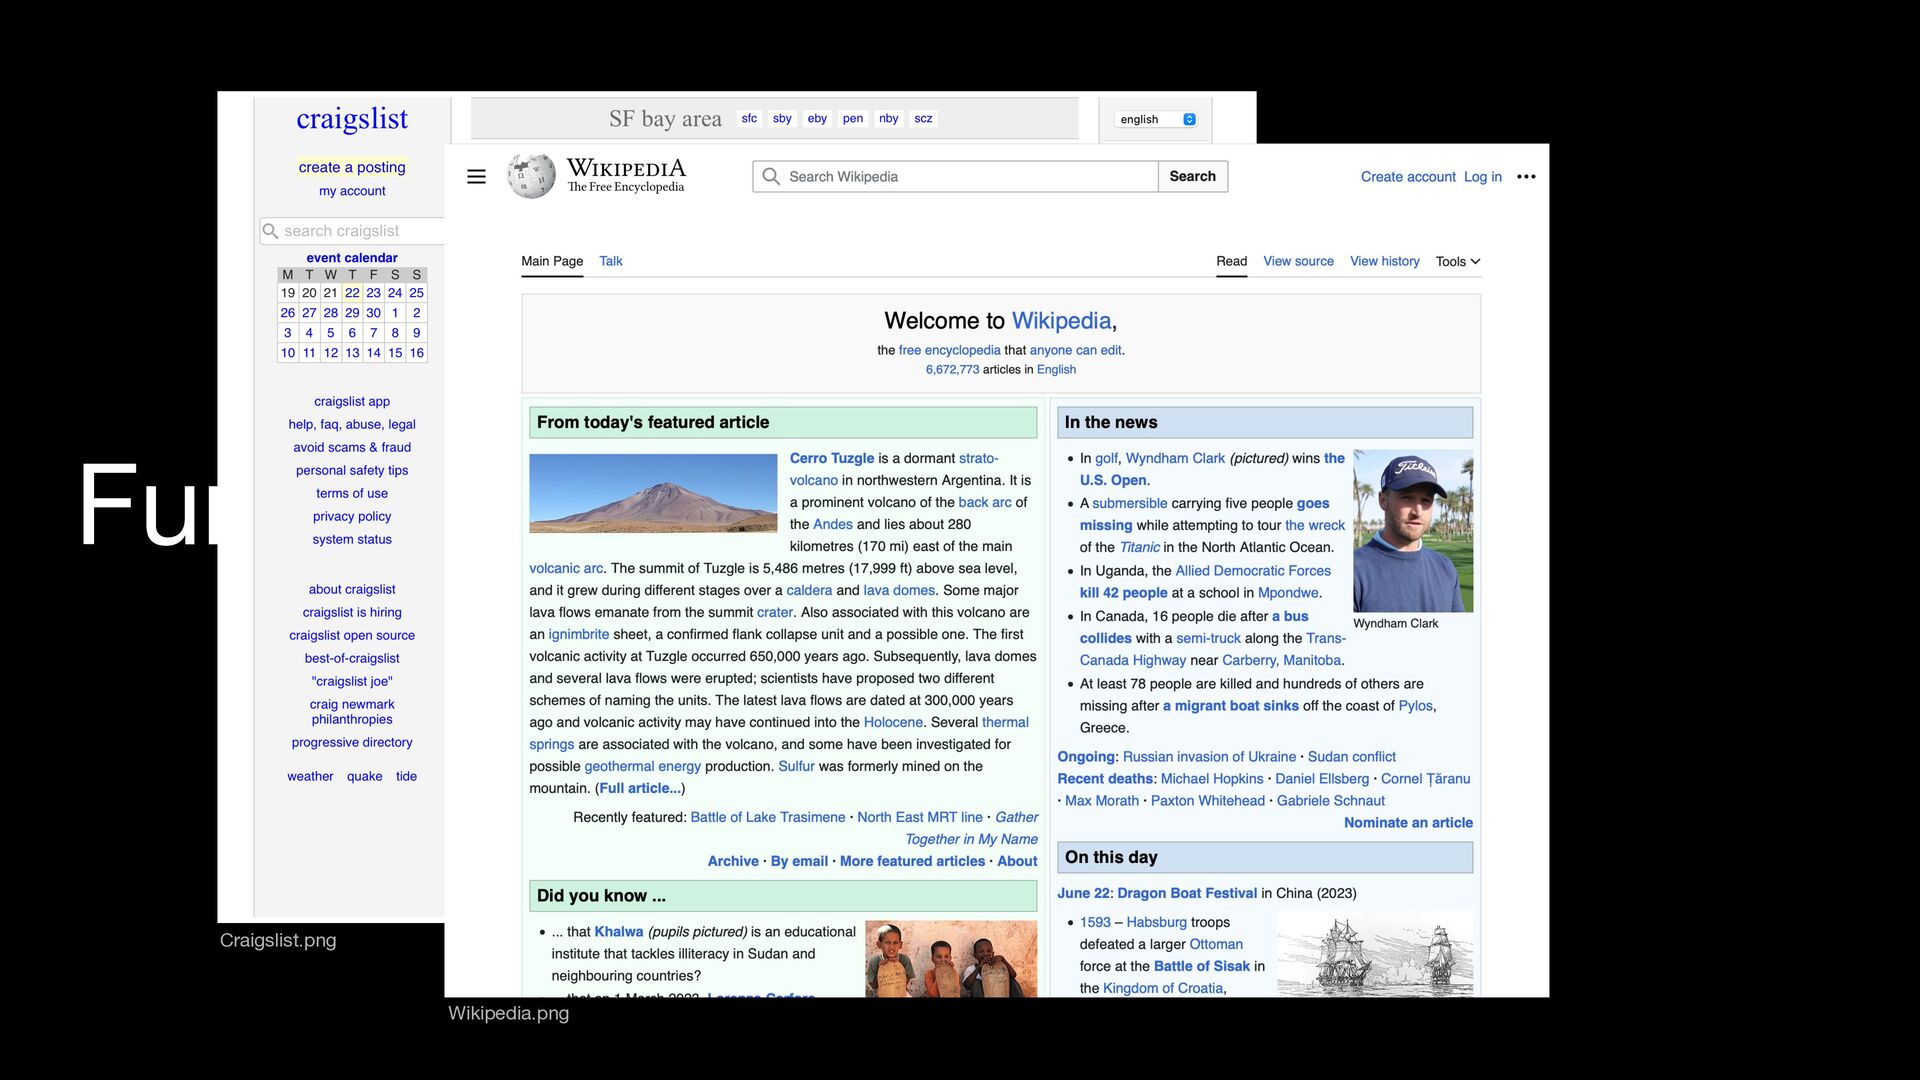Click the Russian invasion of Ukraine link
The height and width of the screenshot is (1080, 1920).
(x=1209, y=757)
